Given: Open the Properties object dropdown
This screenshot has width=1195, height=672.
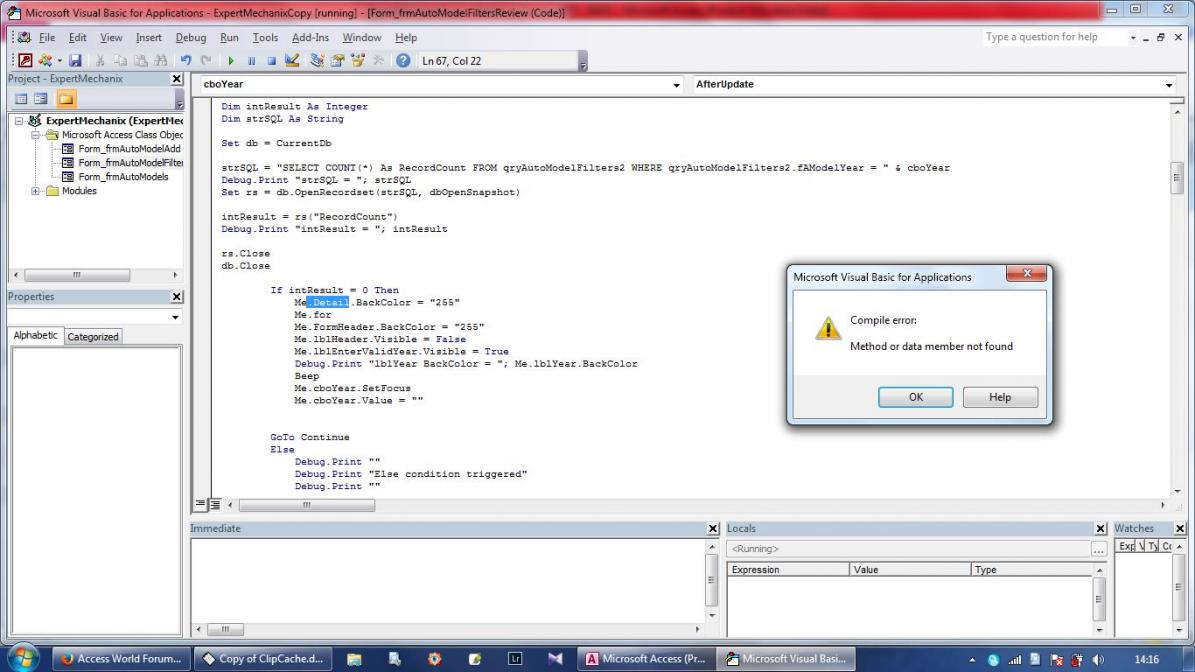Looking at the screenshot, I should [175, 317].
